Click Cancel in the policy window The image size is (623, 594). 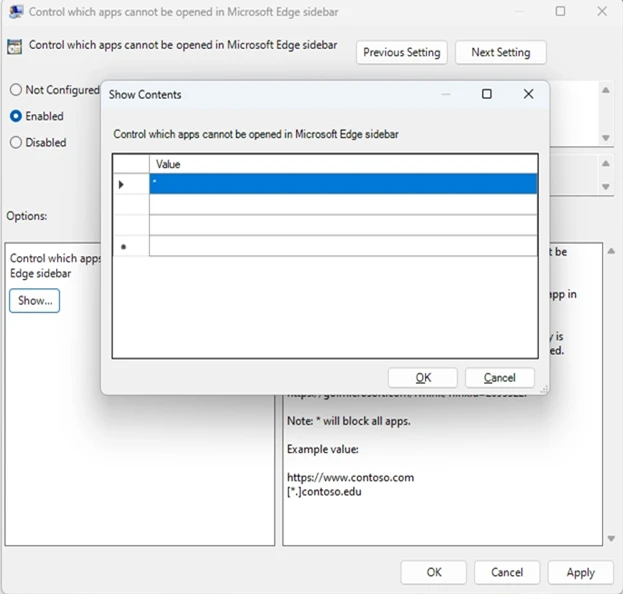(507, 572)
